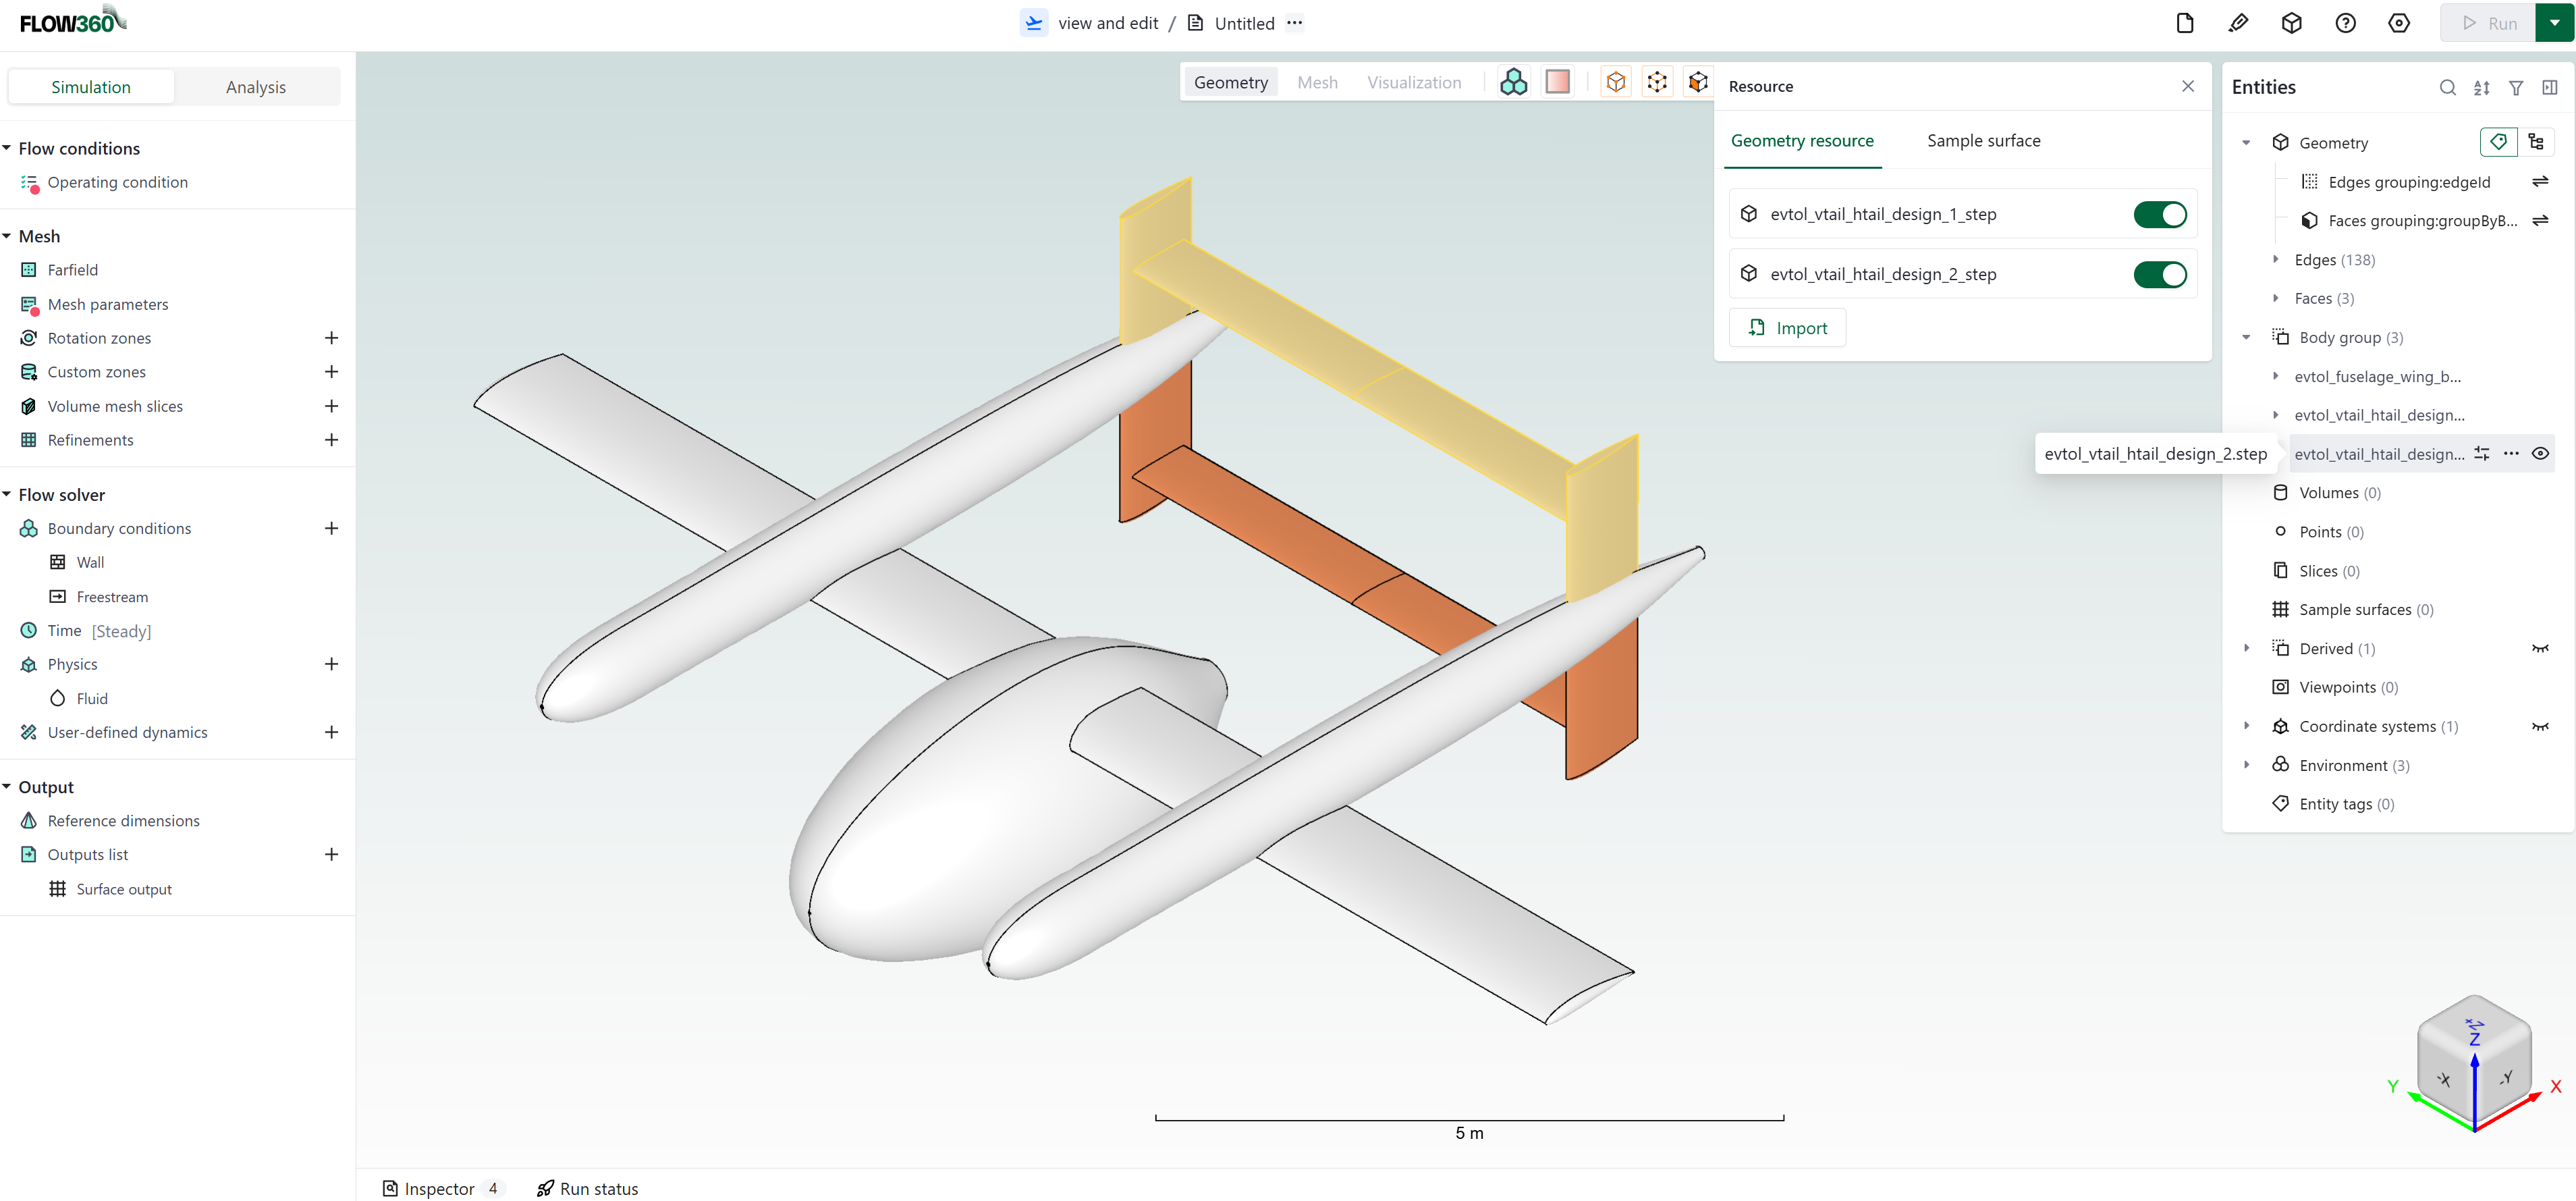Open the filter icon in Entities panel
This screenshot has width=2576, height=1201.
tap(2517, 88)
